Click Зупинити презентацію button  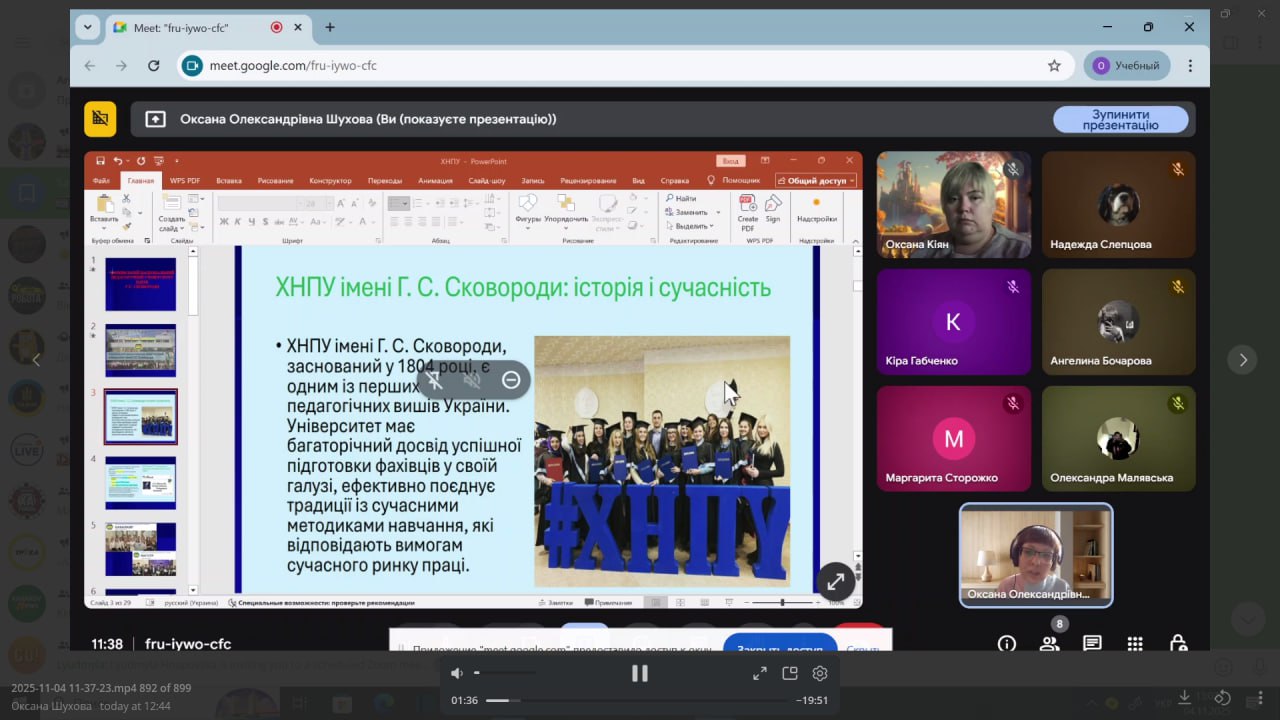[1120, 120]
